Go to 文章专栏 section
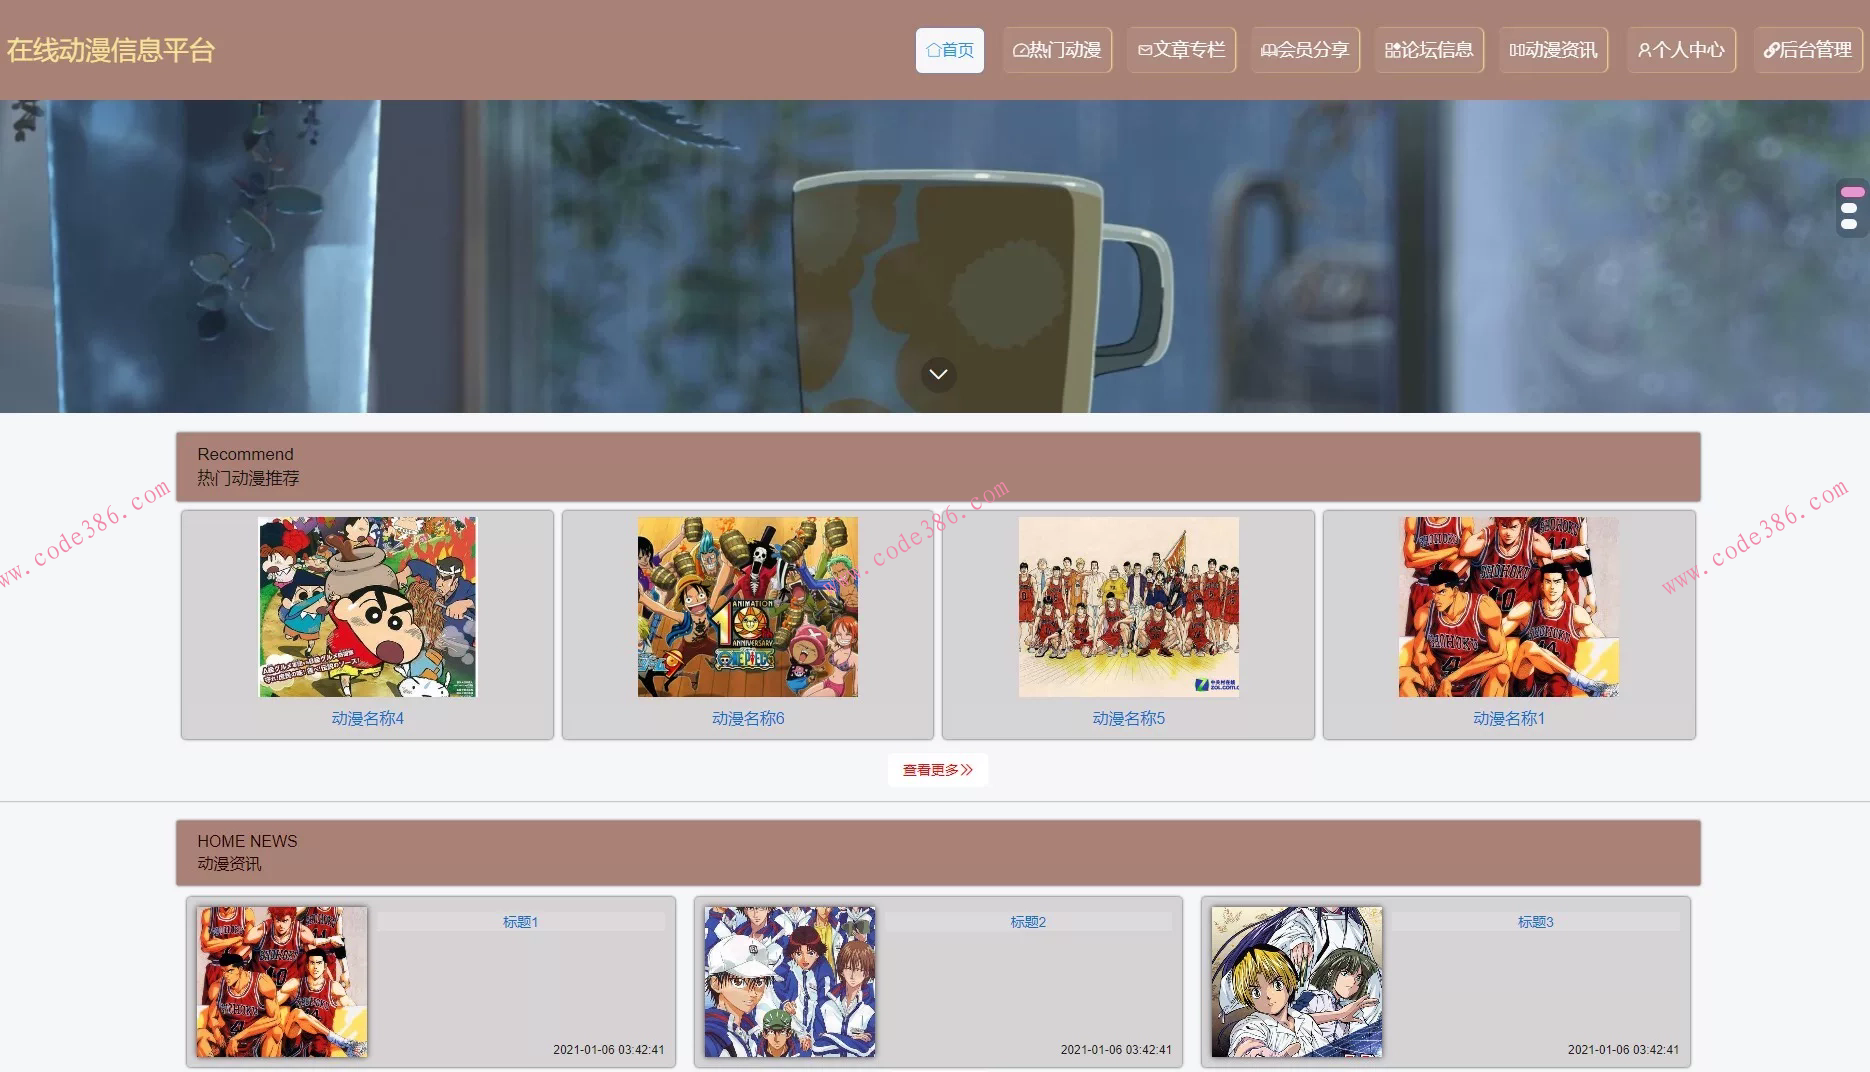Image resolution: width=1870 pixels, height=1072 pixels. [x=1181, y=50]
